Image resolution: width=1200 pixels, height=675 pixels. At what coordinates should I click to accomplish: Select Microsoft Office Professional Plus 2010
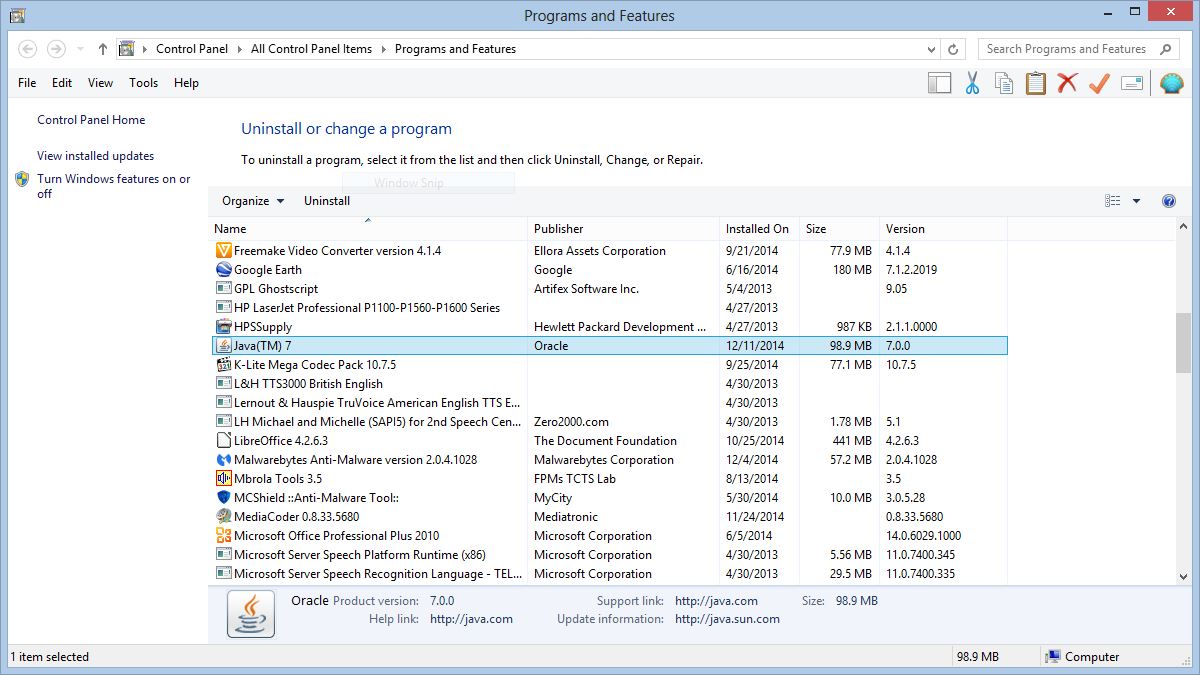coord(610,536)
